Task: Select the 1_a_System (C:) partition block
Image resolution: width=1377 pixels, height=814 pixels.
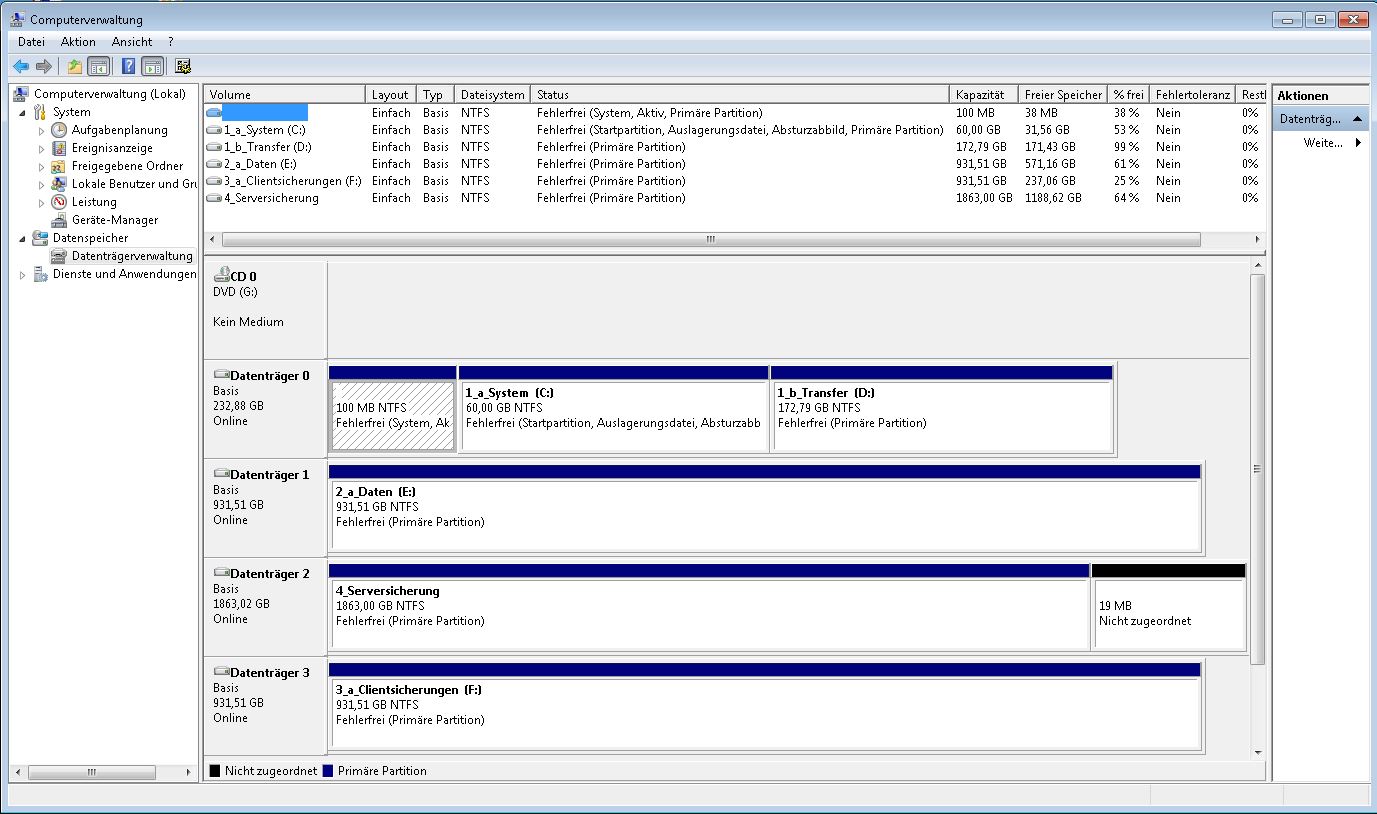Action: (x=613, y=409)
